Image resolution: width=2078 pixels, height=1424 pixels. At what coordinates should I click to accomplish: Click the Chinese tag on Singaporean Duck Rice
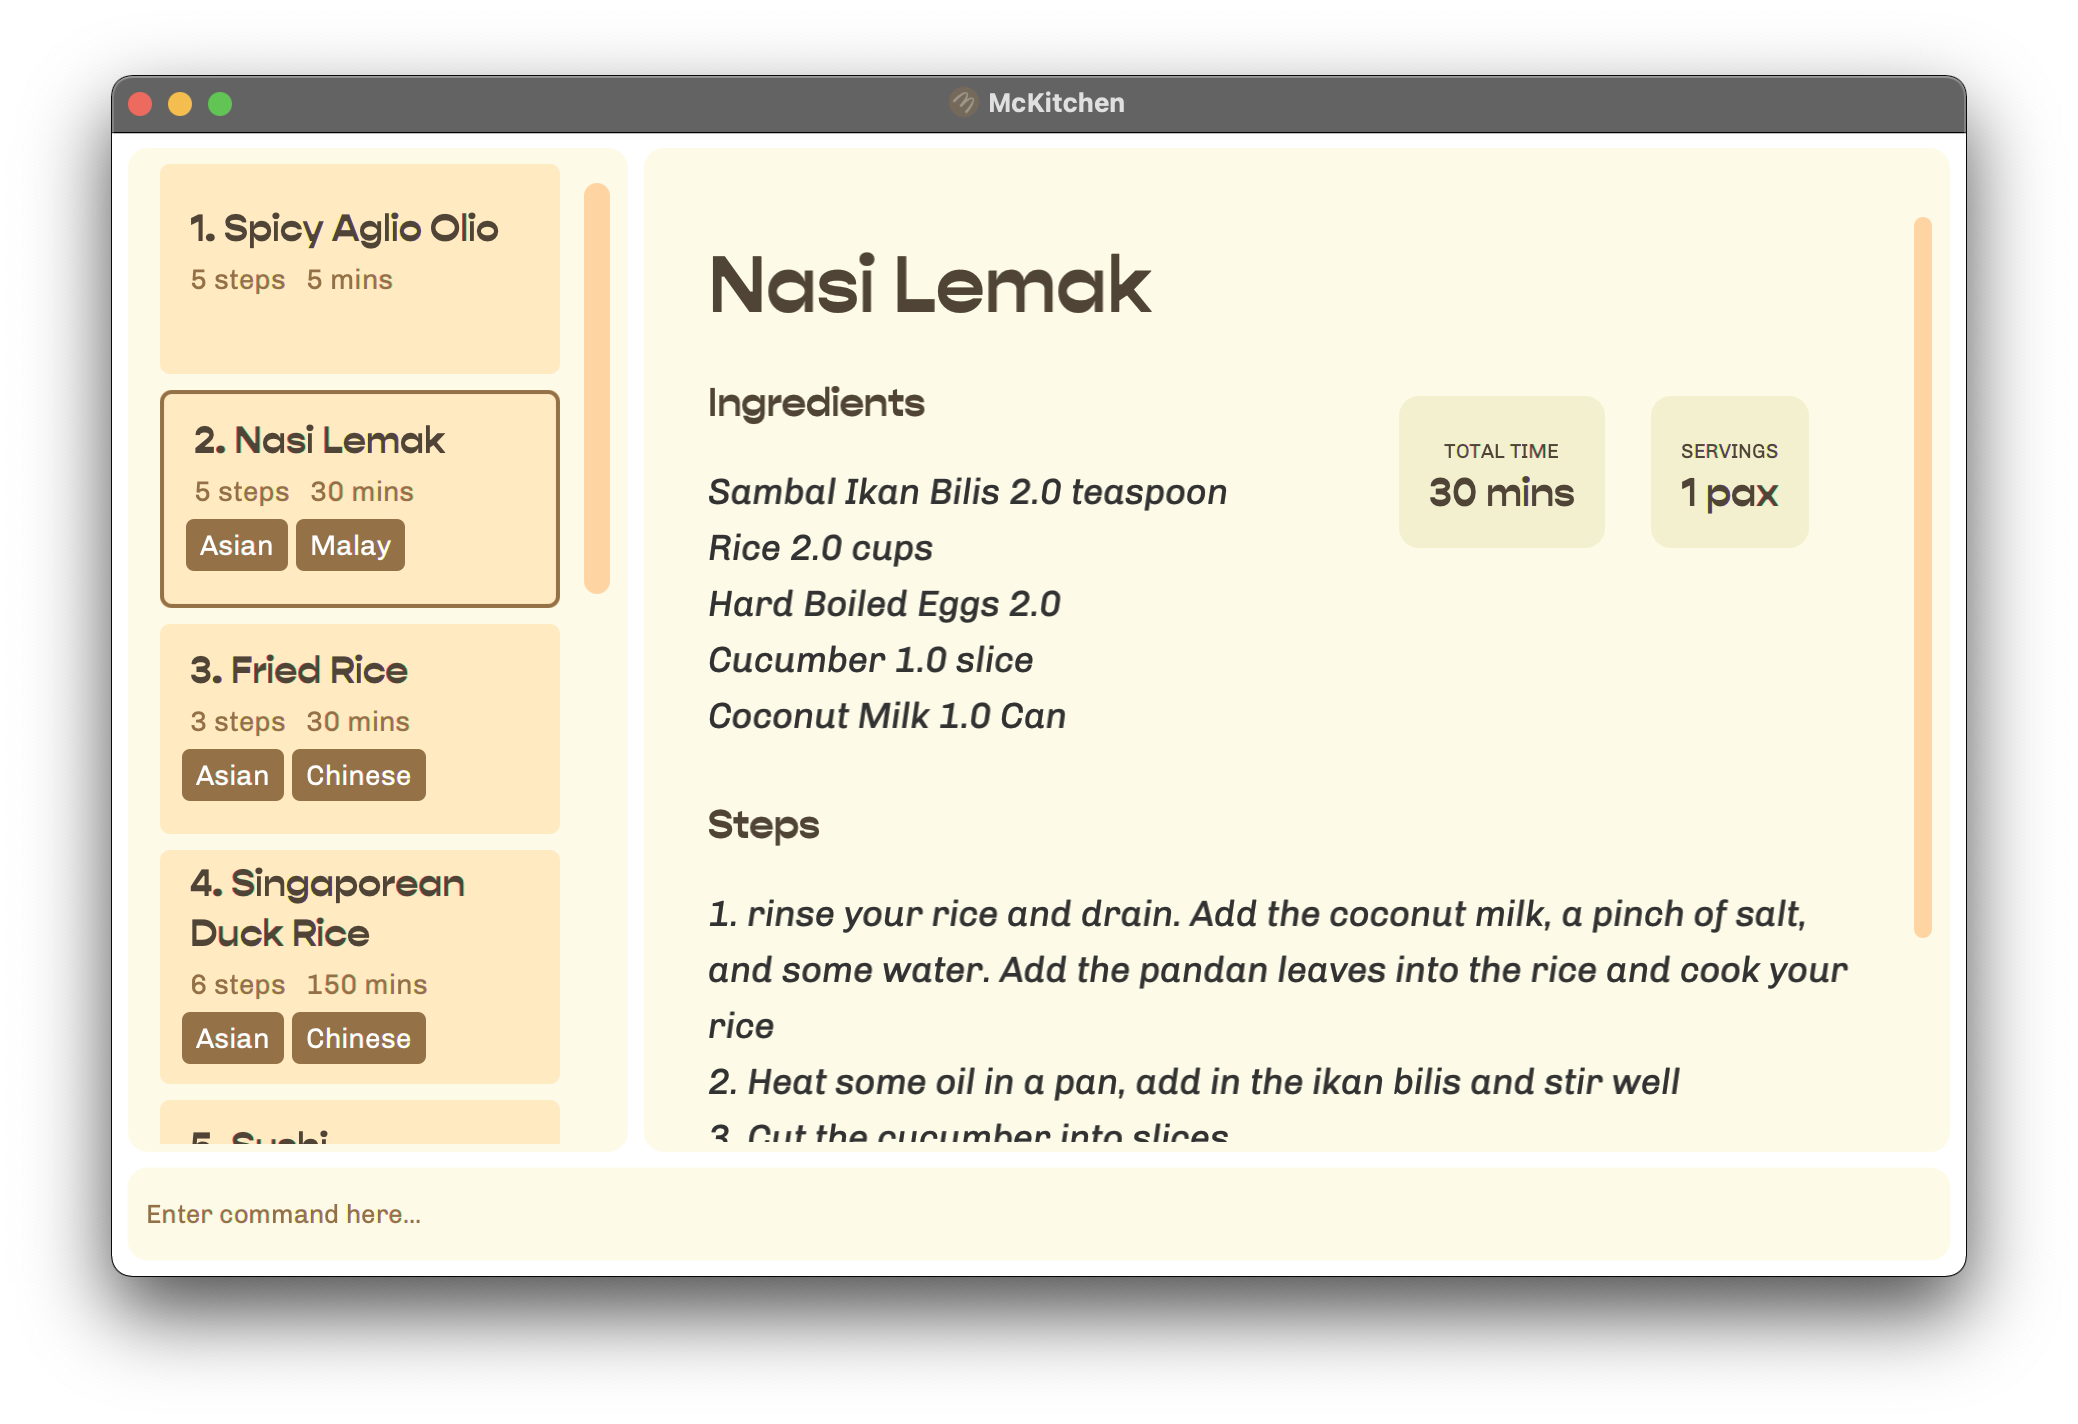[358, 1039]
